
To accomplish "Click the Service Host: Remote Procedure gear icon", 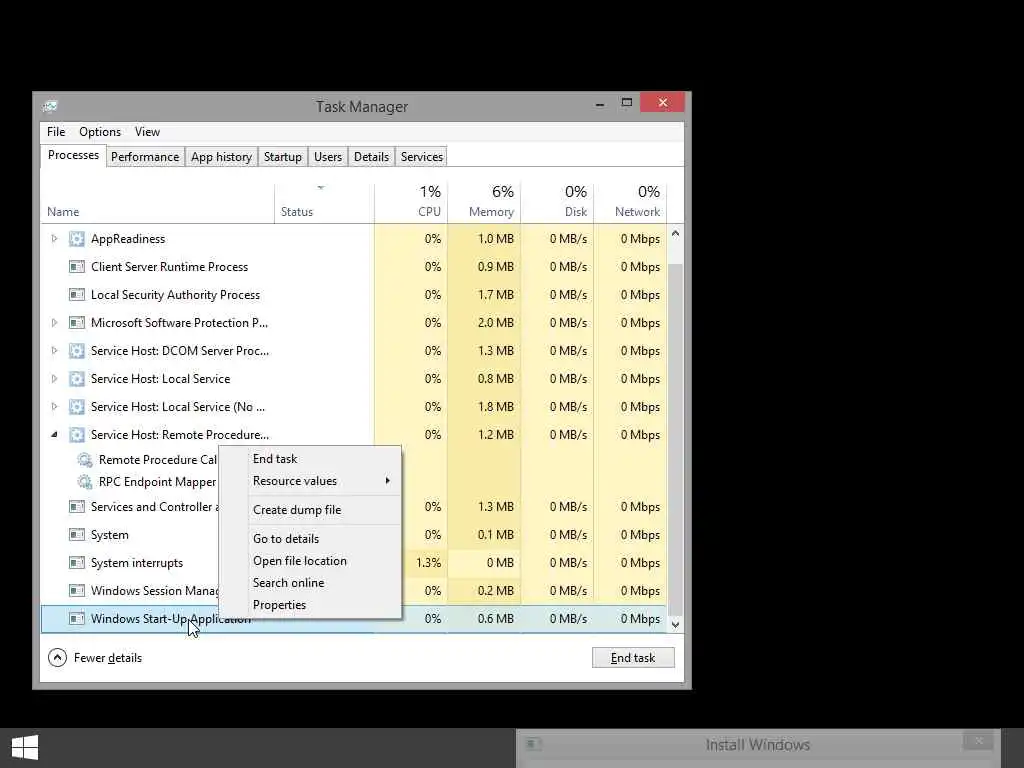I will (76, 436).
